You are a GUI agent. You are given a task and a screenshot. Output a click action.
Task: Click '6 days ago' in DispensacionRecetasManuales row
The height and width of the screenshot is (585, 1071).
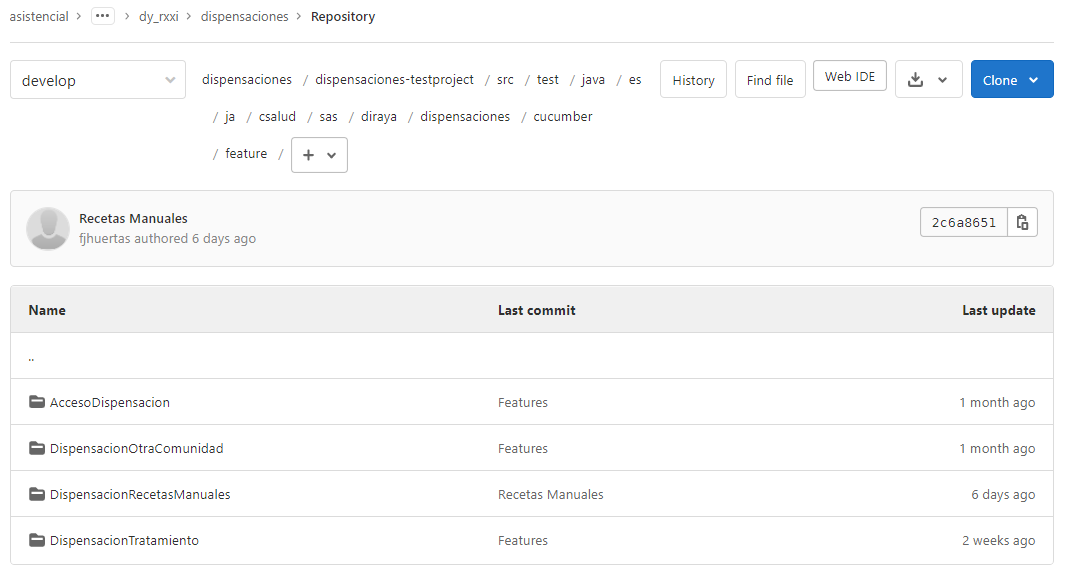(1003, 494)
